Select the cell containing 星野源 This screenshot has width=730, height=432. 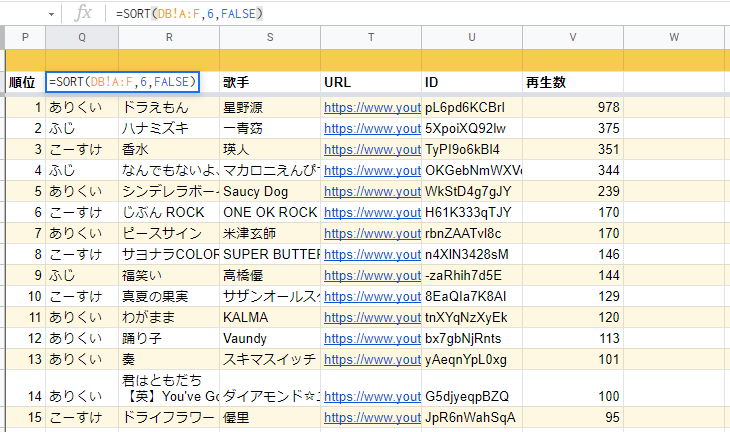point(270,107)
